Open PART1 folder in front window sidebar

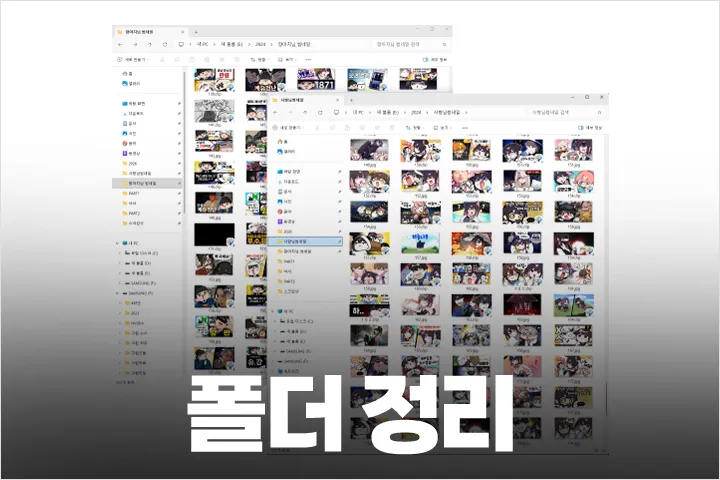[286, 261]
